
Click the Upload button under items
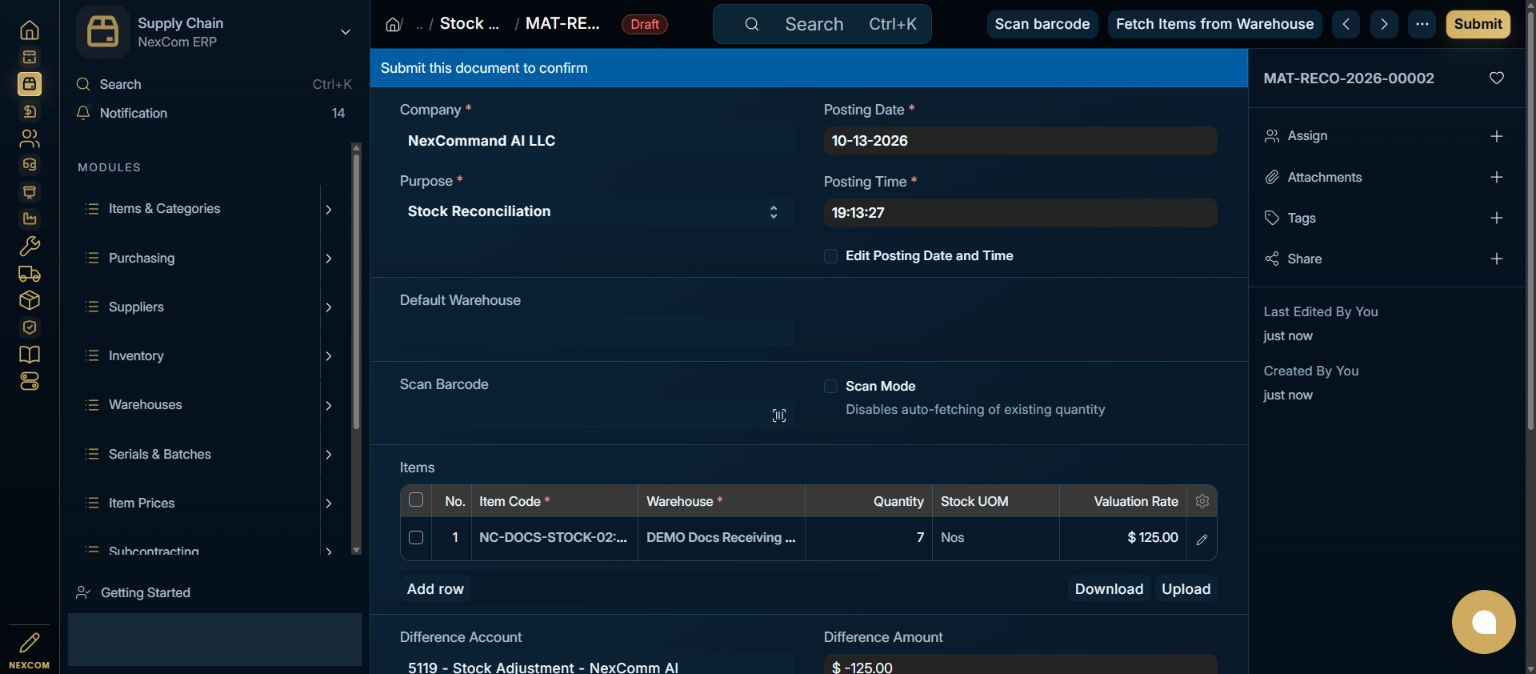[x=1186, y=589]
